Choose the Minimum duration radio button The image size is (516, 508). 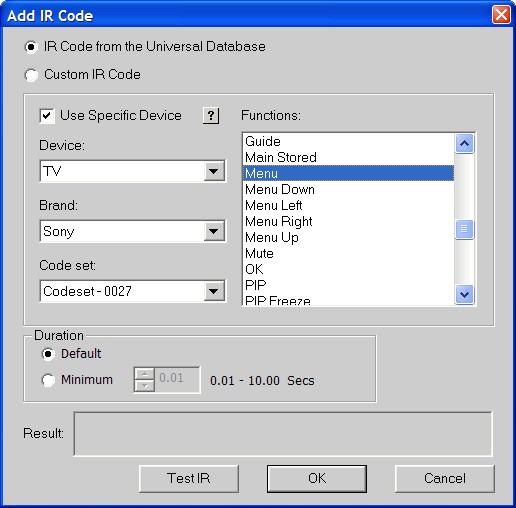coord(48,380)
